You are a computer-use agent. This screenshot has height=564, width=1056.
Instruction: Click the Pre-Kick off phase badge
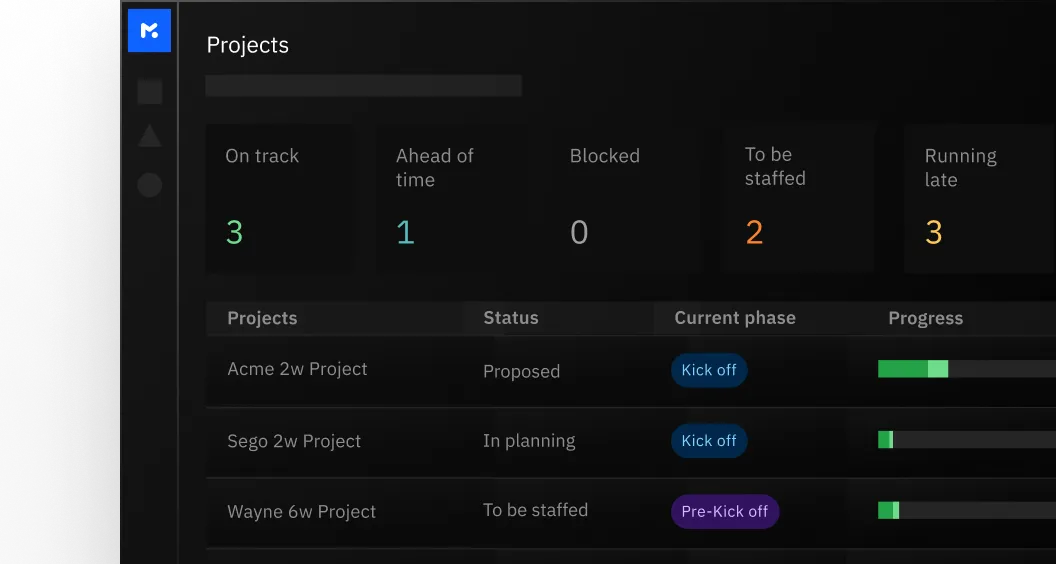tap(724, 512)
